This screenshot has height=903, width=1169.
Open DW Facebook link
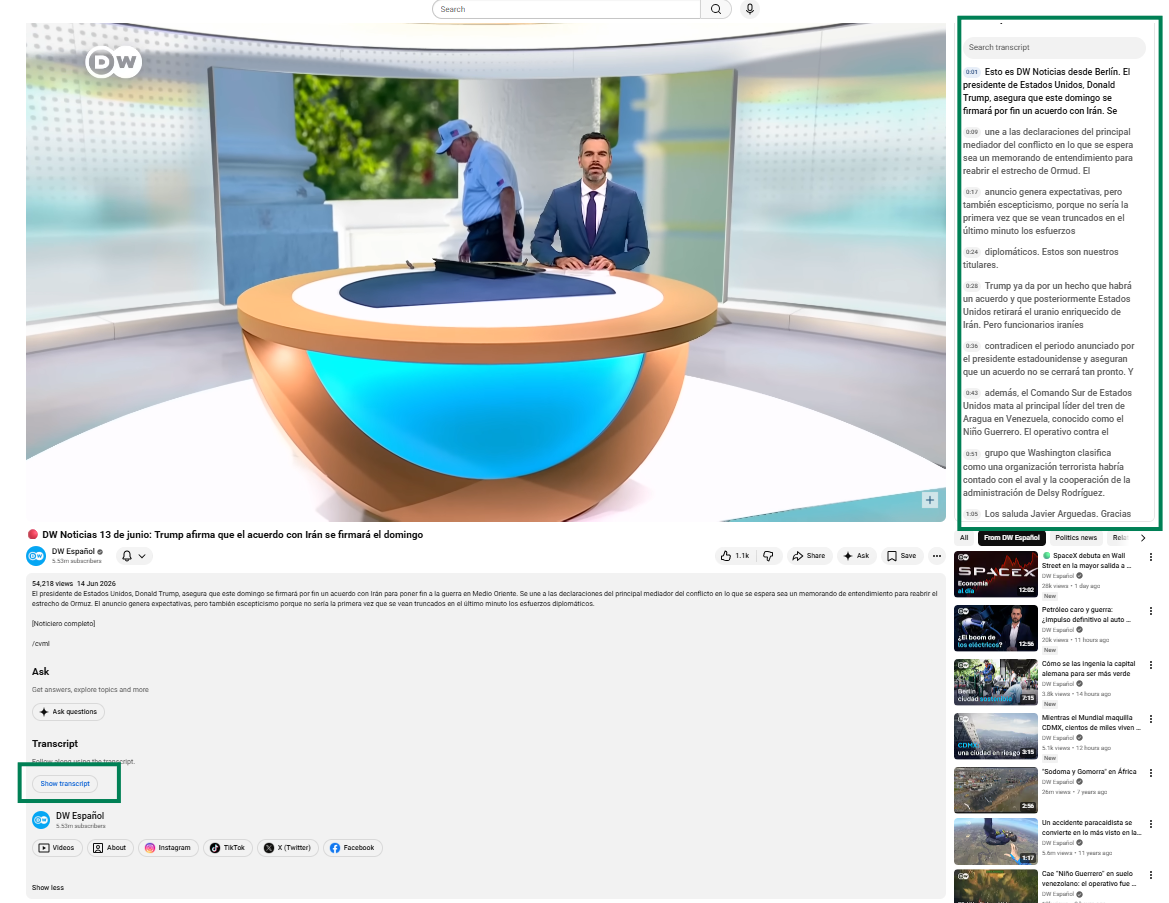pyautogui.click(x=353, y=848)
